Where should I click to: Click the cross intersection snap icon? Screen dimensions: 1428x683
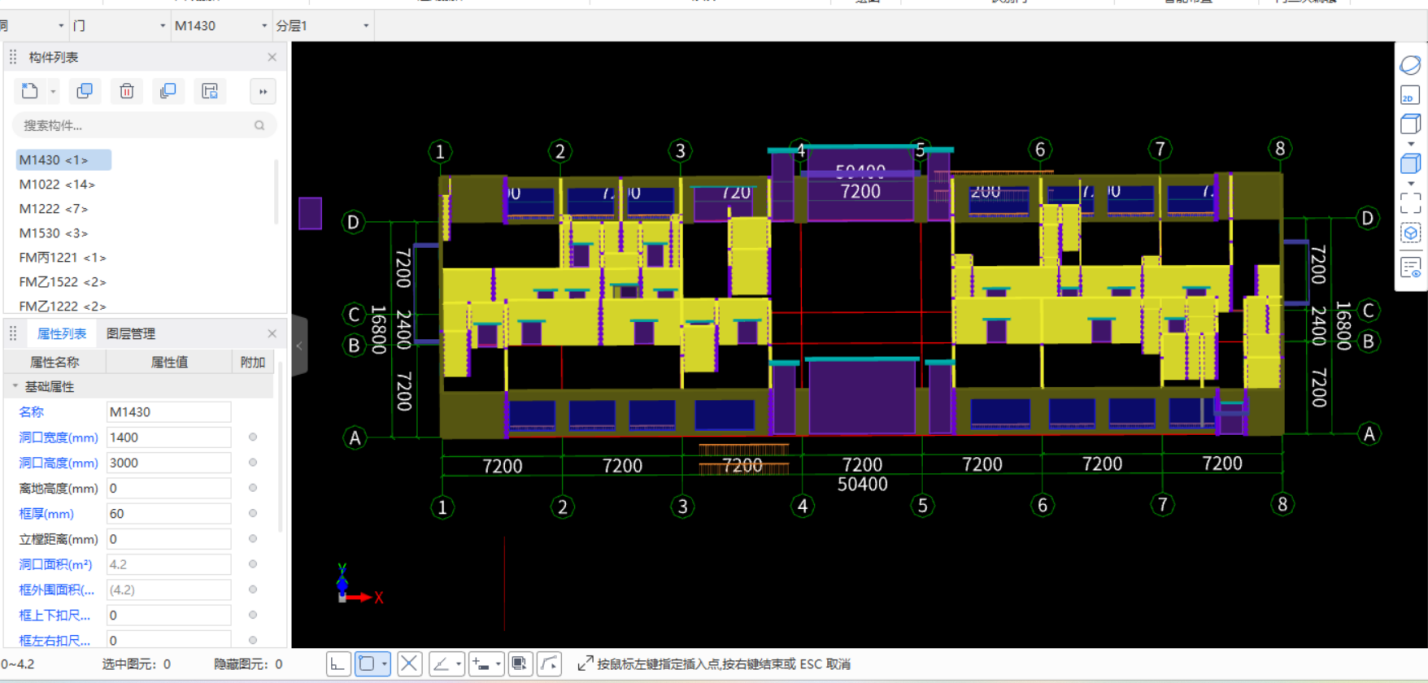coord(409,663)
